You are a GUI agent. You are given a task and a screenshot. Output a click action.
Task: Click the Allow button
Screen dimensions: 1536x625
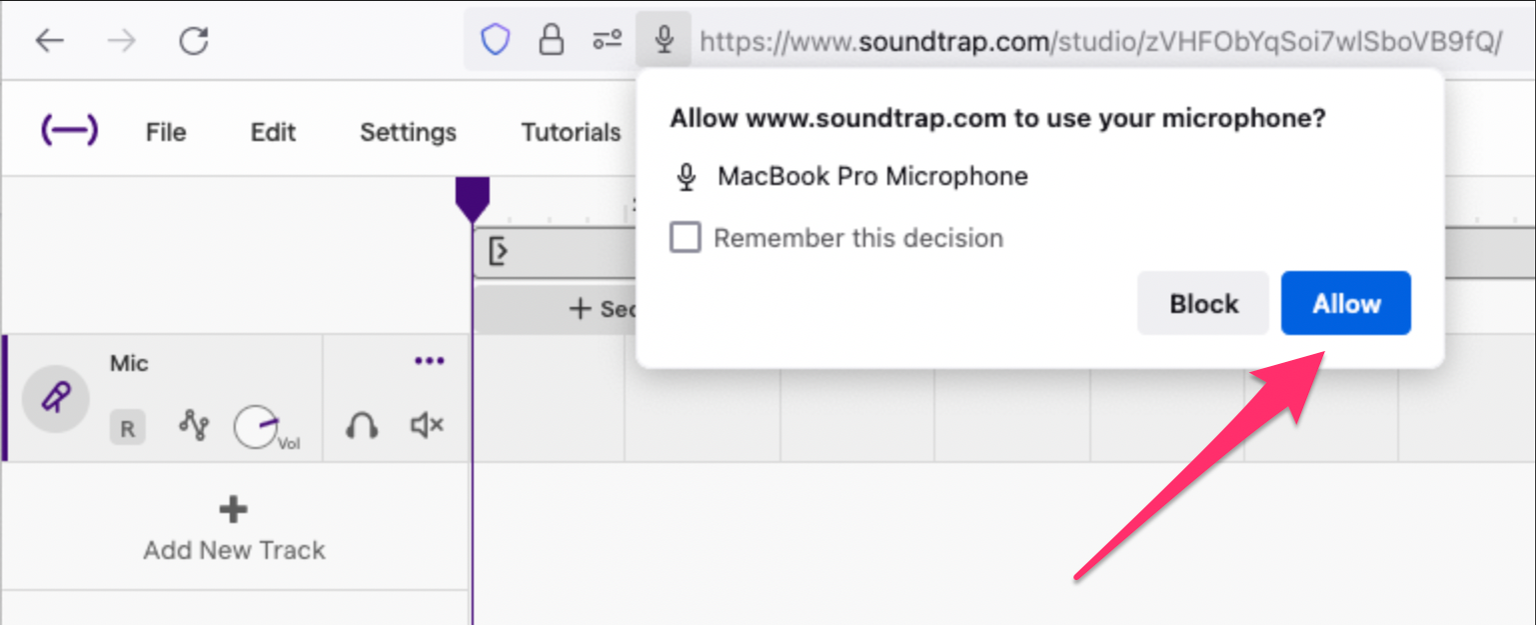pos(1345,303)
